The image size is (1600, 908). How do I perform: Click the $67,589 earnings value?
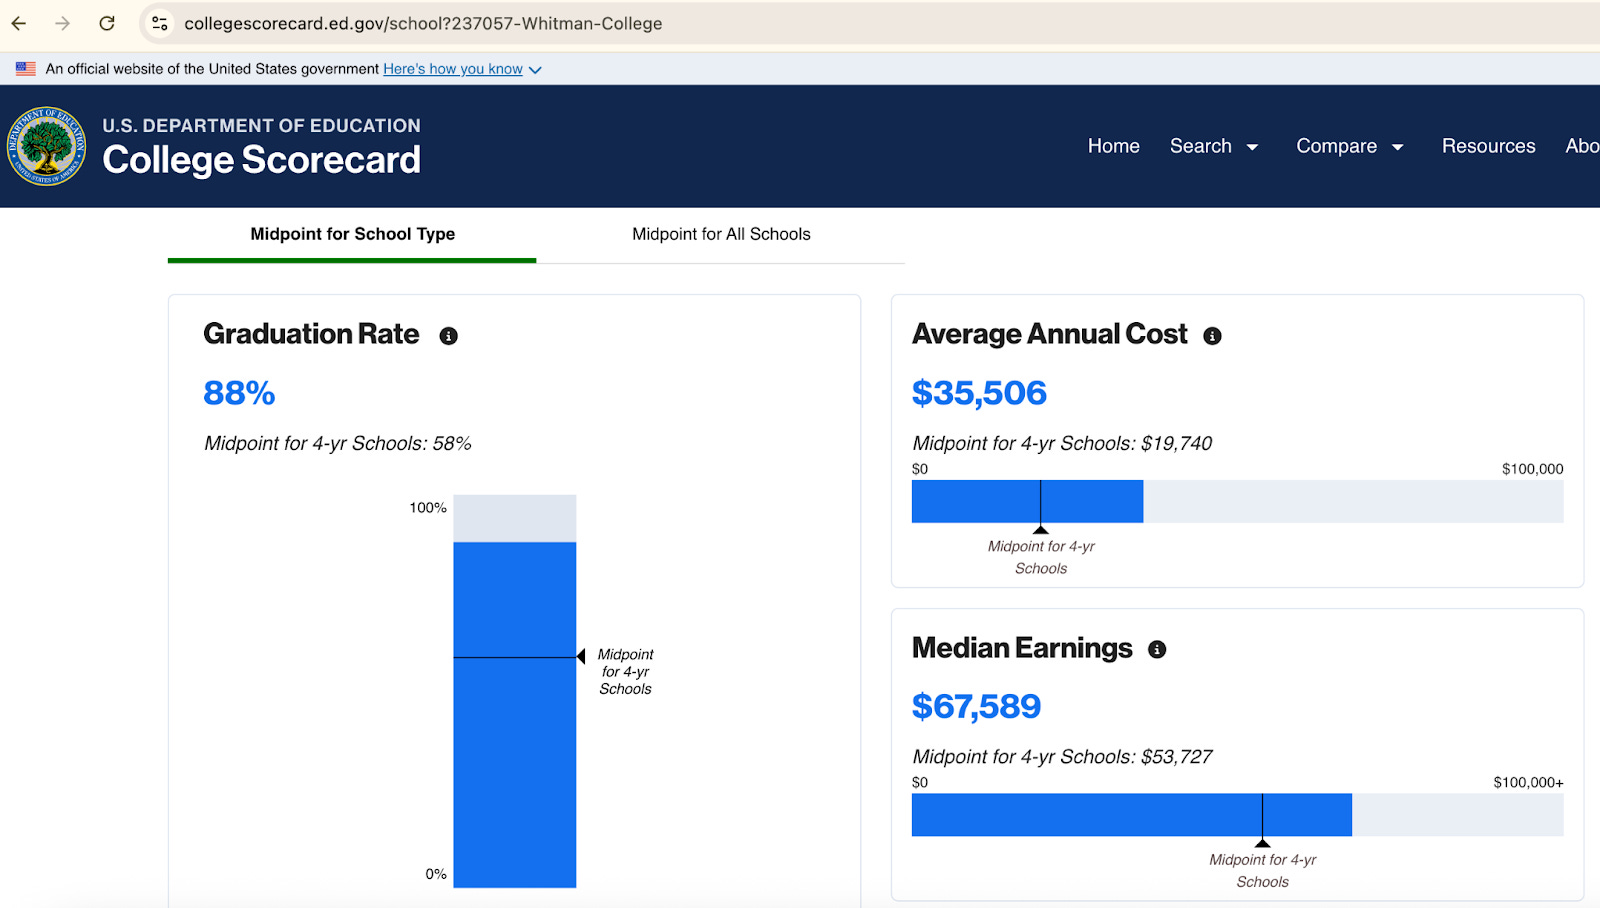click(x=976, y=707)
